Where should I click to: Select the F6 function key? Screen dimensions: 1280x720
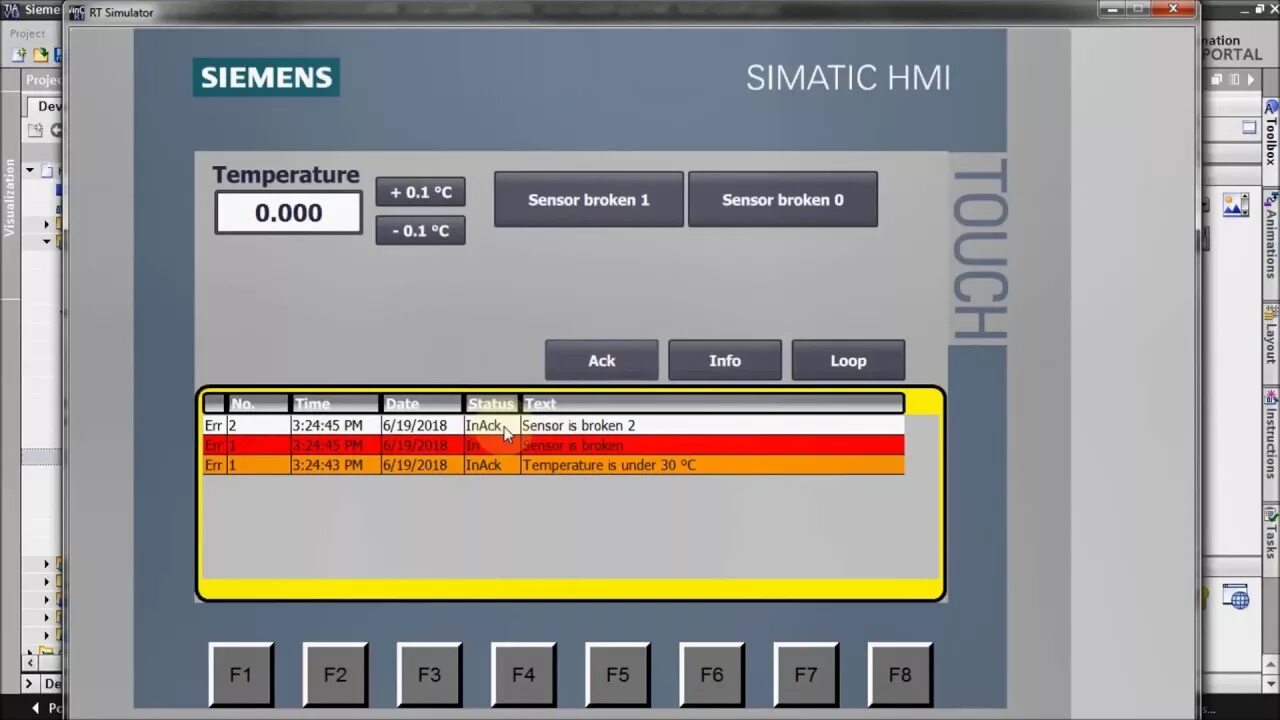coord(711,675)
